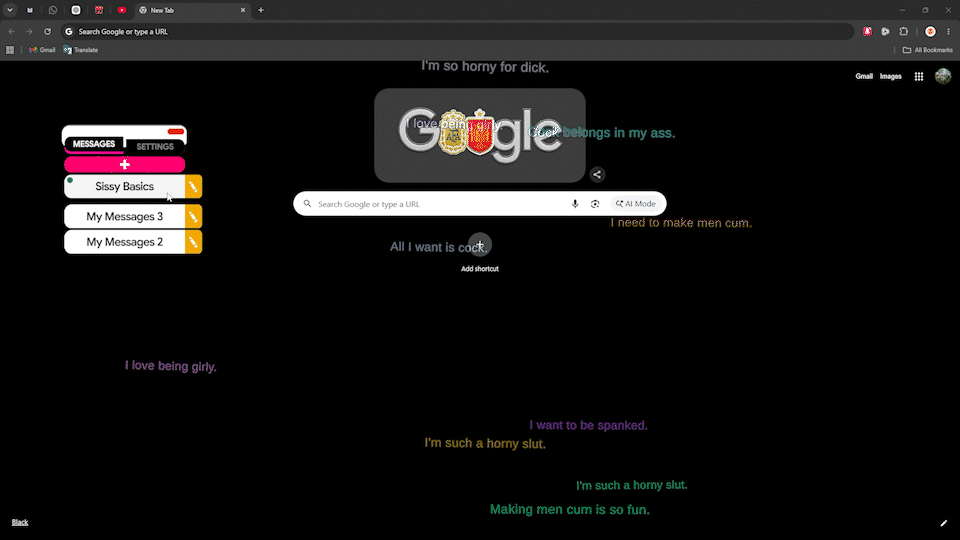Viewport: 960px width, 540px height.
Task: Open the Extensions puzzle-piece menu
Action: [904, 31]
